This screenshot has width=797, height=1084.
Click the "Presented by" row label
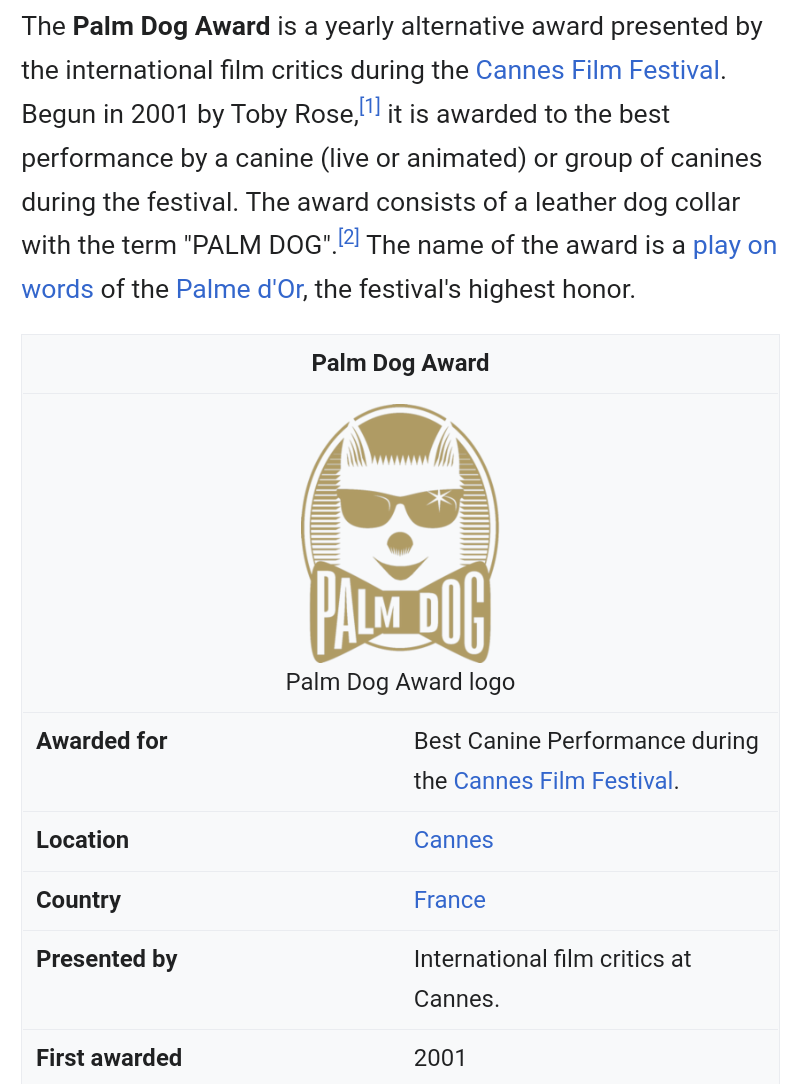click(107, 959)
